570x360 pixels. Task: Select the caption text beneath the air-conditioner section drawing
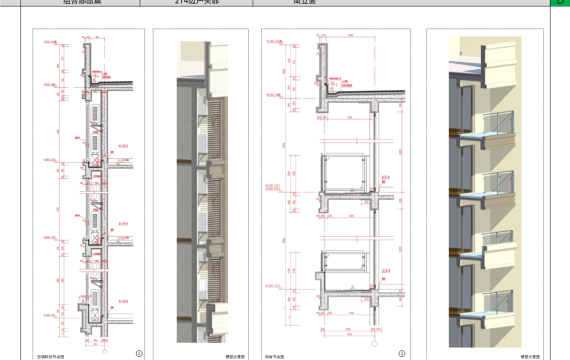coord(51,357)
